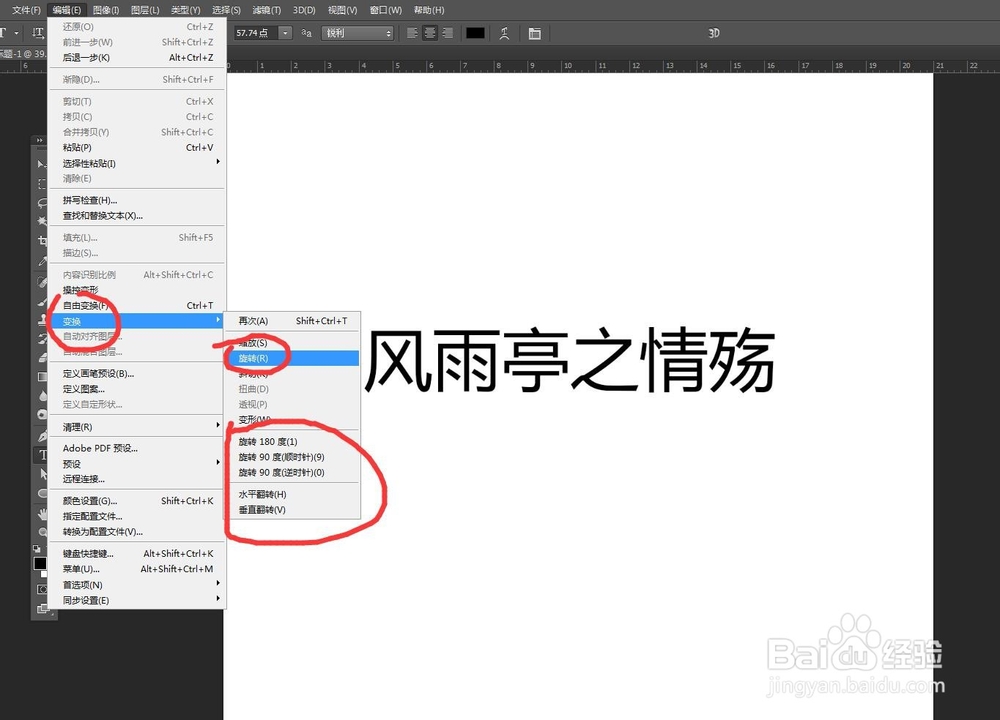The width and height of the screenshot is (1000, 720).
Task: Click the 57.74 点 font size field
Action: point(256,33)
